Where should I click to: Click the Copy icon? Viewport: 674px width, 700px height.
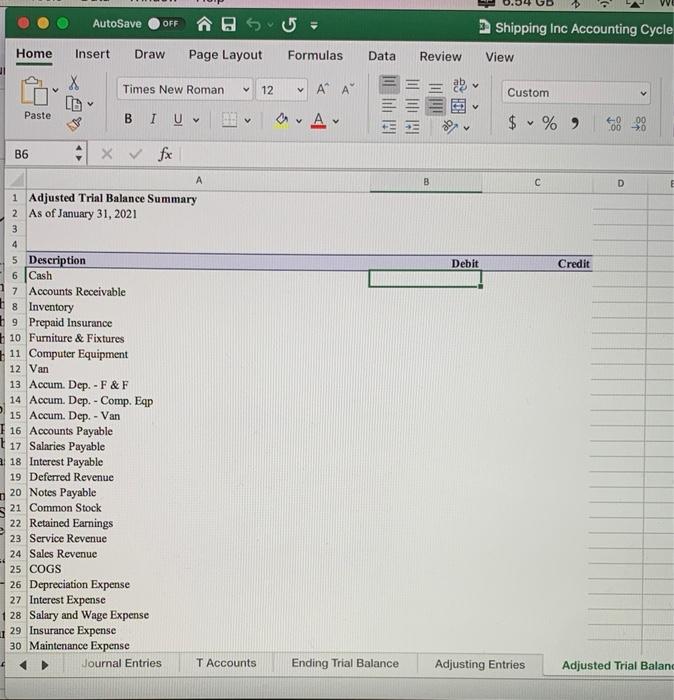point(74,104)
